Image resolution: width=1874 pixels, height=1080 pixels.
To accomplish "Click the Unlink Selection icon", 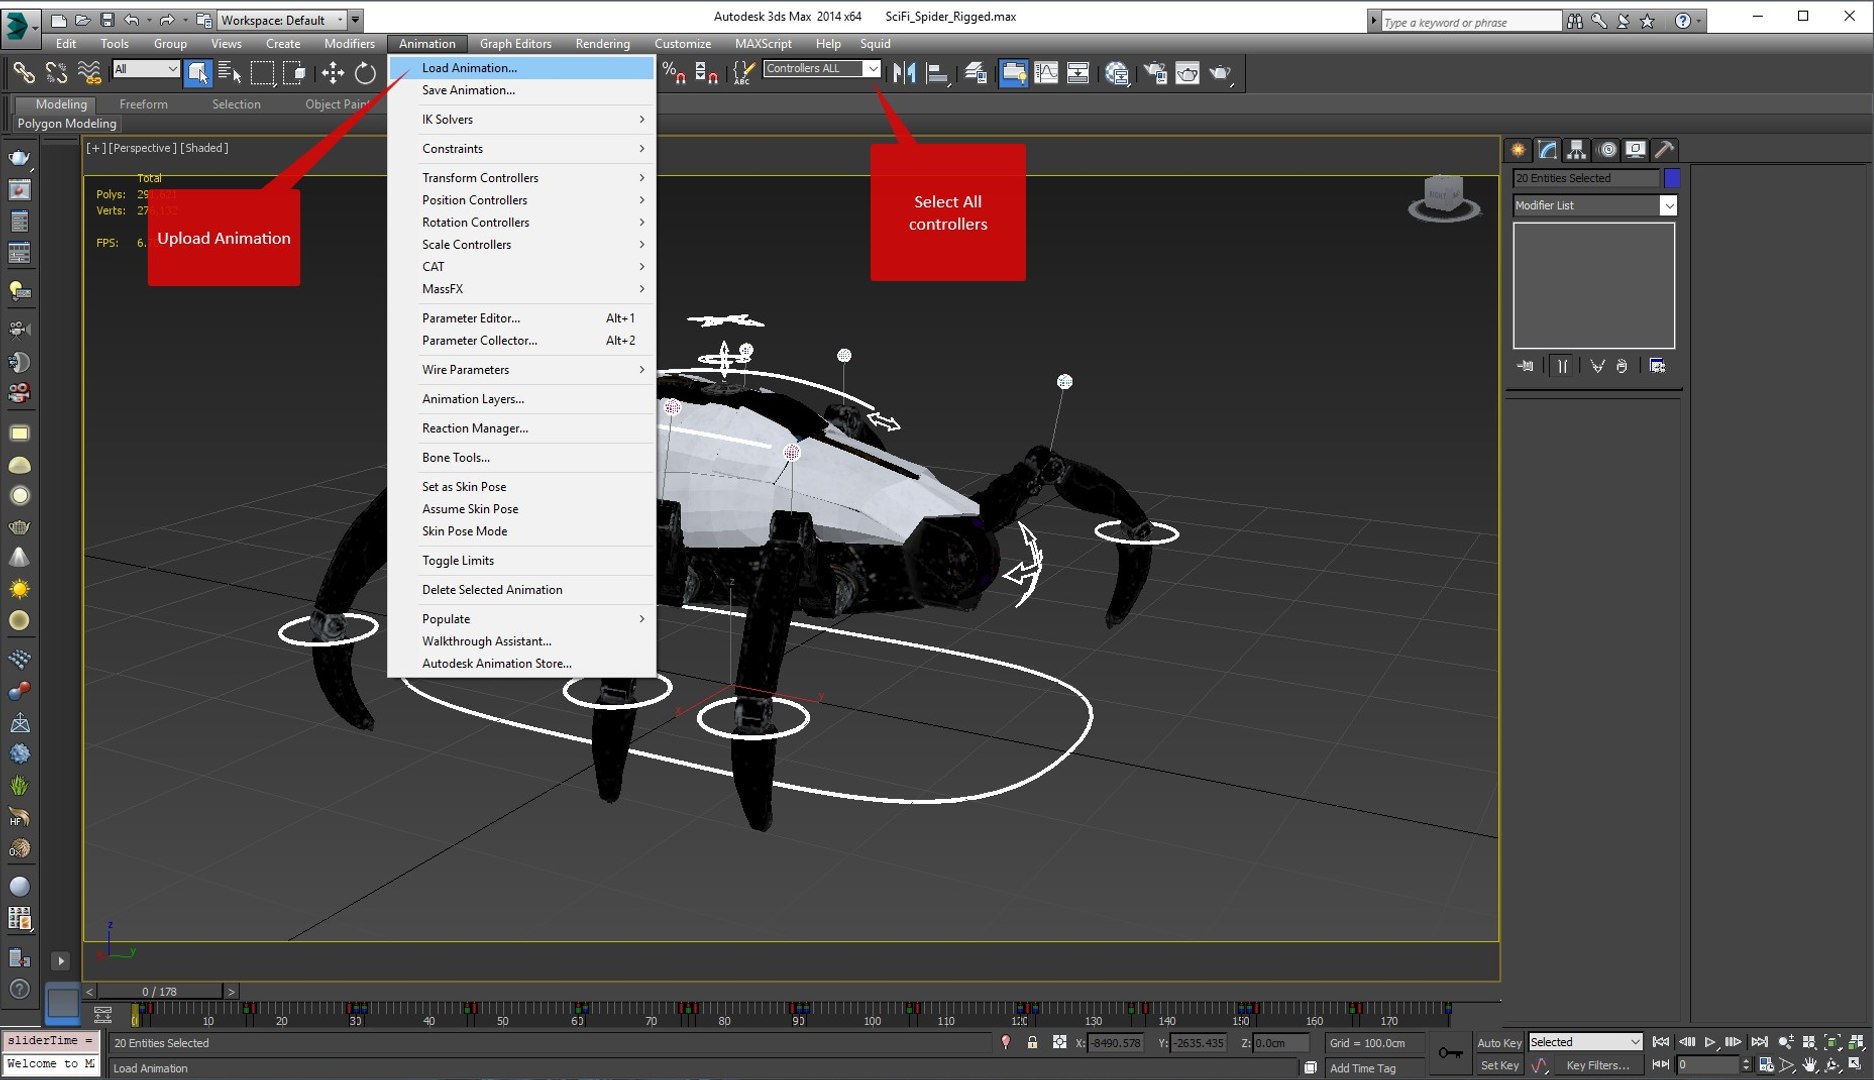I will coord(56,72).
